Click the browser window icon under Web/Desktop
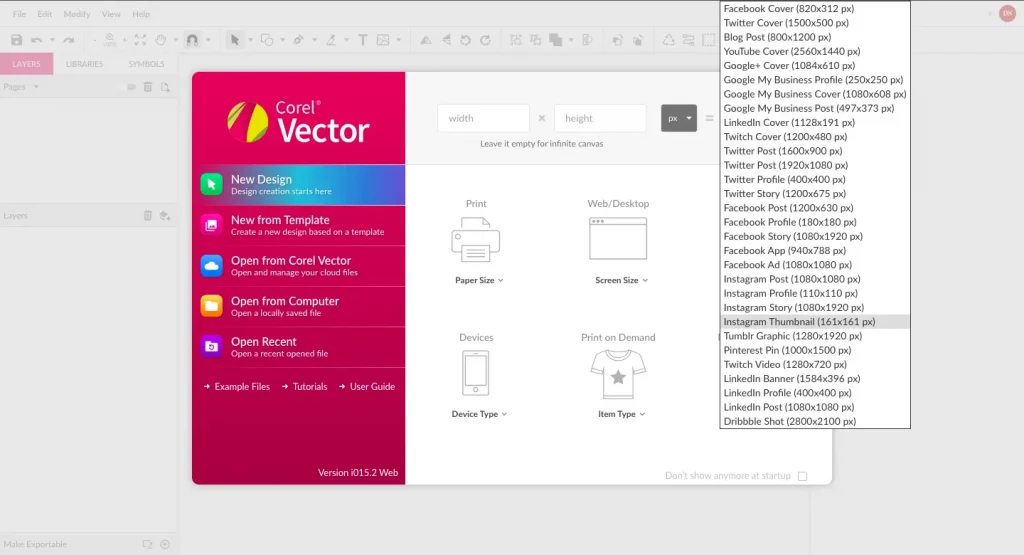The height and width of the screenshot is (555, 1024). tap(618, 239)
